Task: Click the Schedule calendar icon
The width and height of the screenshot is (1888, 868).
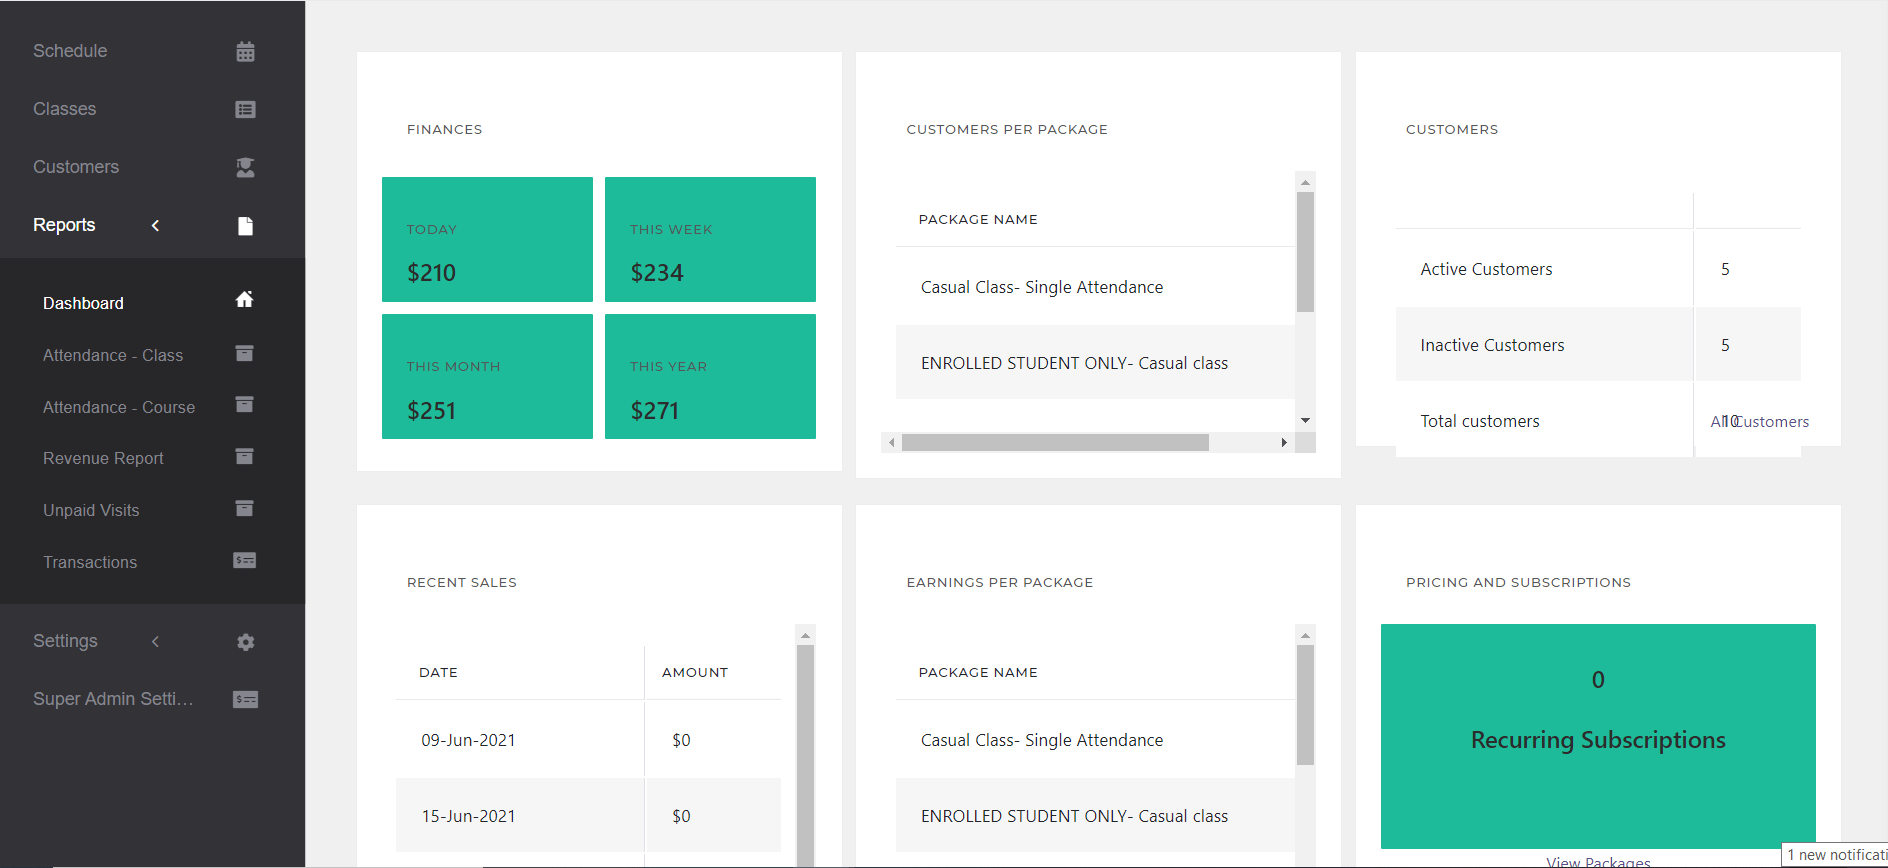Action: click(245, 51)
